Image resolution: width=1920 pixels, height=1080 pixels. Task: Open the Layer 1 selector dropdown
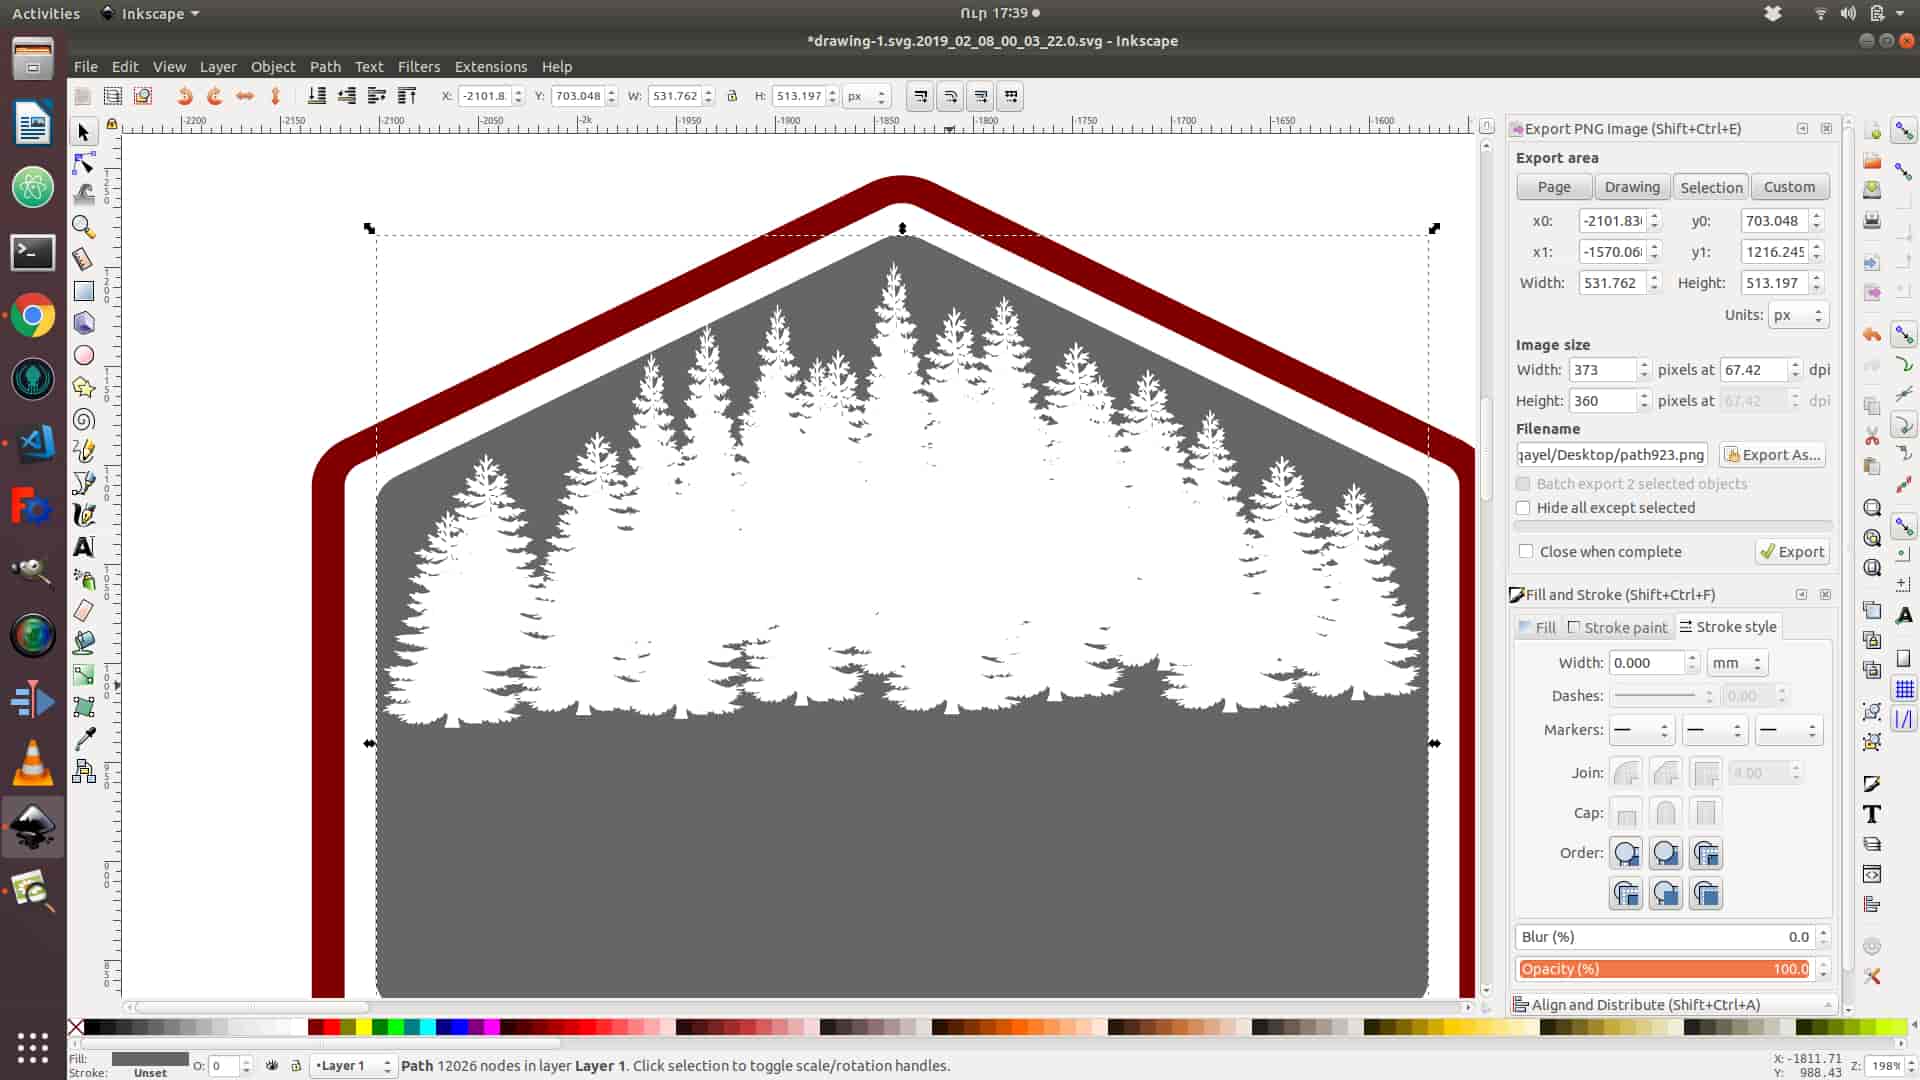click(x=353, y=1066)
